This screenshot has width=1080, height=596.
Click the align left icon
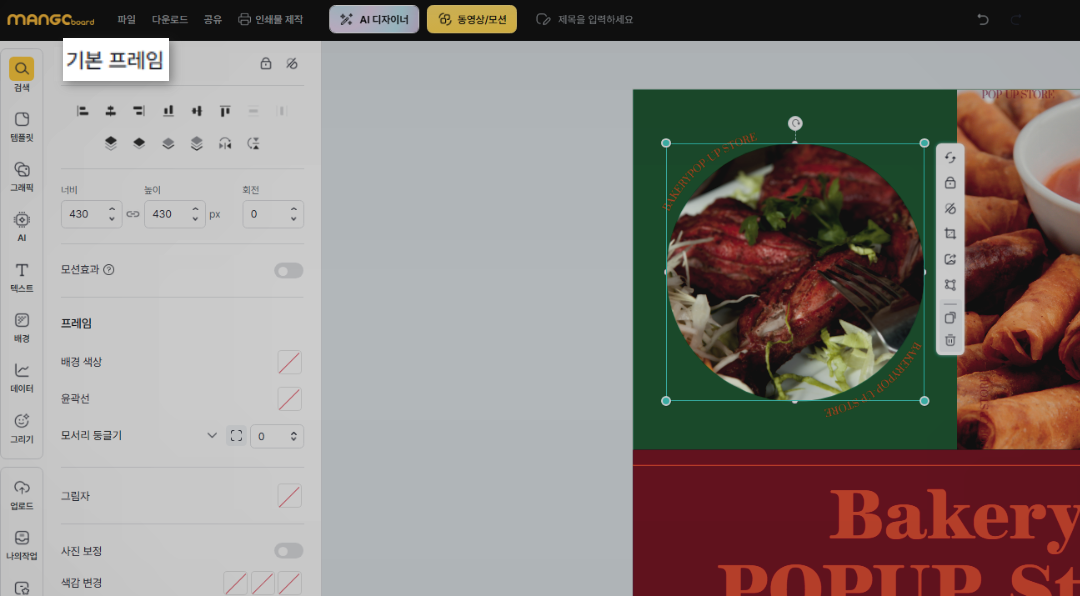pos(83,111)
